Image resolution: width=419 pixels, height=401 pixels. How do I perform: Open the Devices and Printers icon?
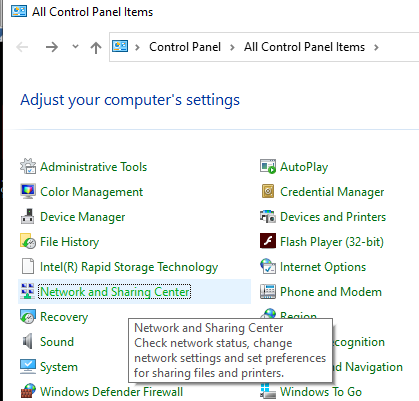tap(268, 216)
